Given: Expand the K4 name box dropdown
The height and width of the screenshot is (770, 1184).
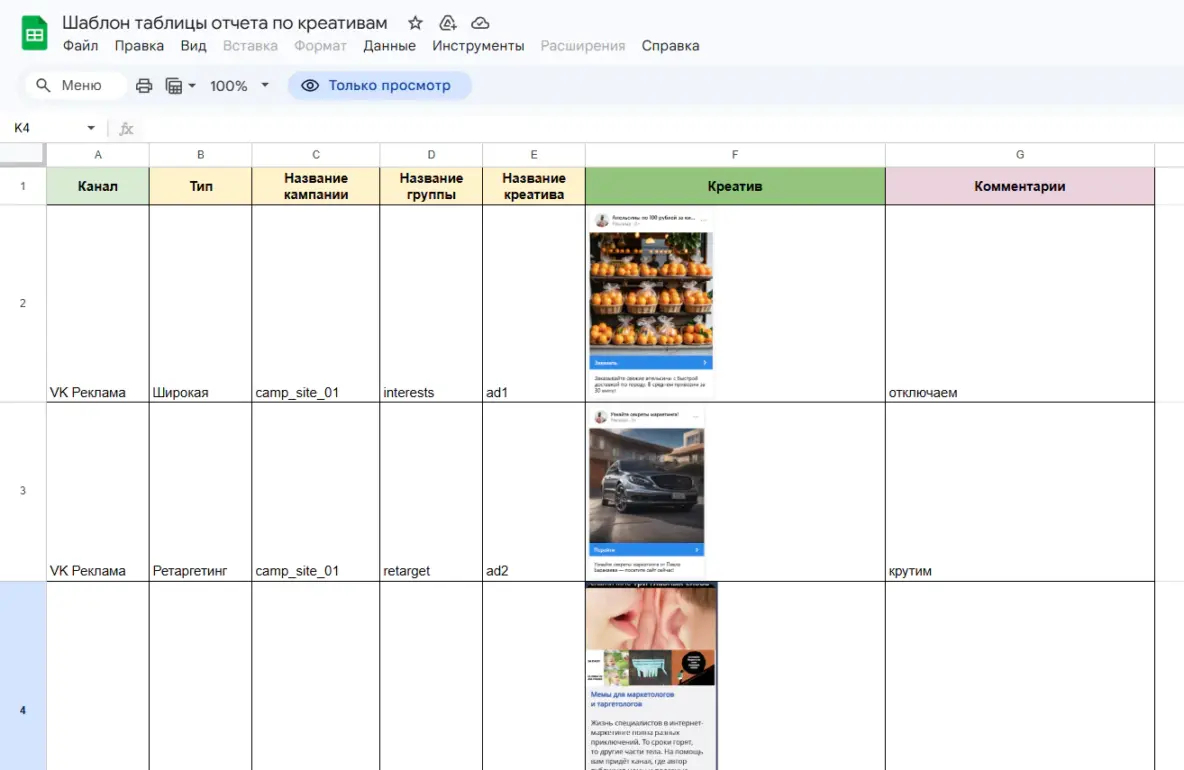Looking at the screenshot, I should pyautogui.click(x=91, y=128).
